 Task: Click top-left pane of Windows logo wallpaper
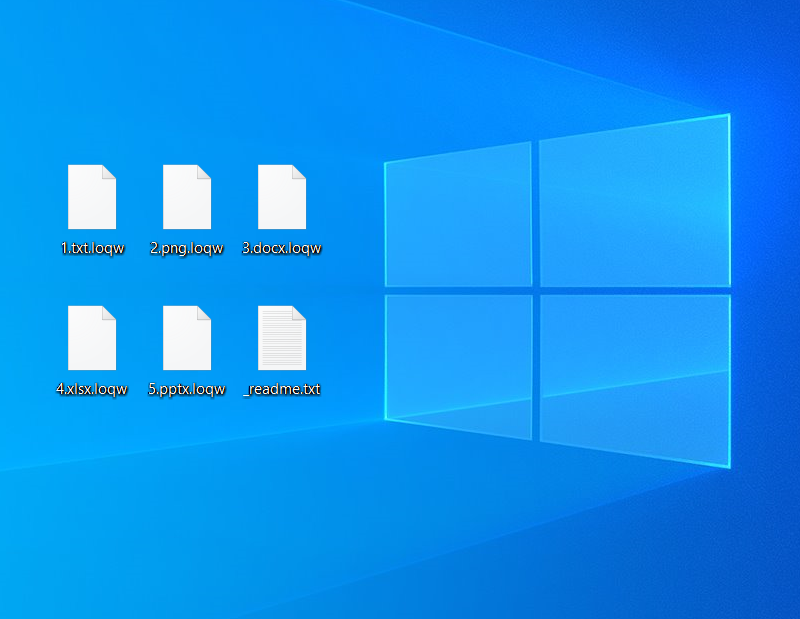click(459, 217)
